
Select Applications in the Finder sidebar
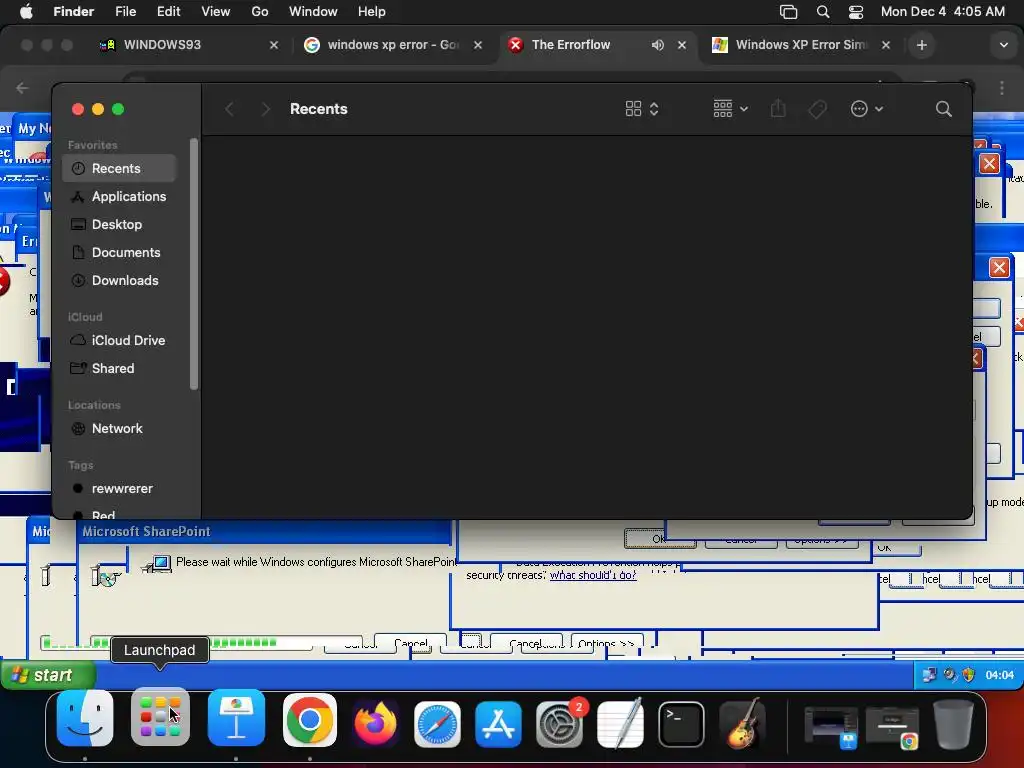pyautogui.click(x=120, y=197)
